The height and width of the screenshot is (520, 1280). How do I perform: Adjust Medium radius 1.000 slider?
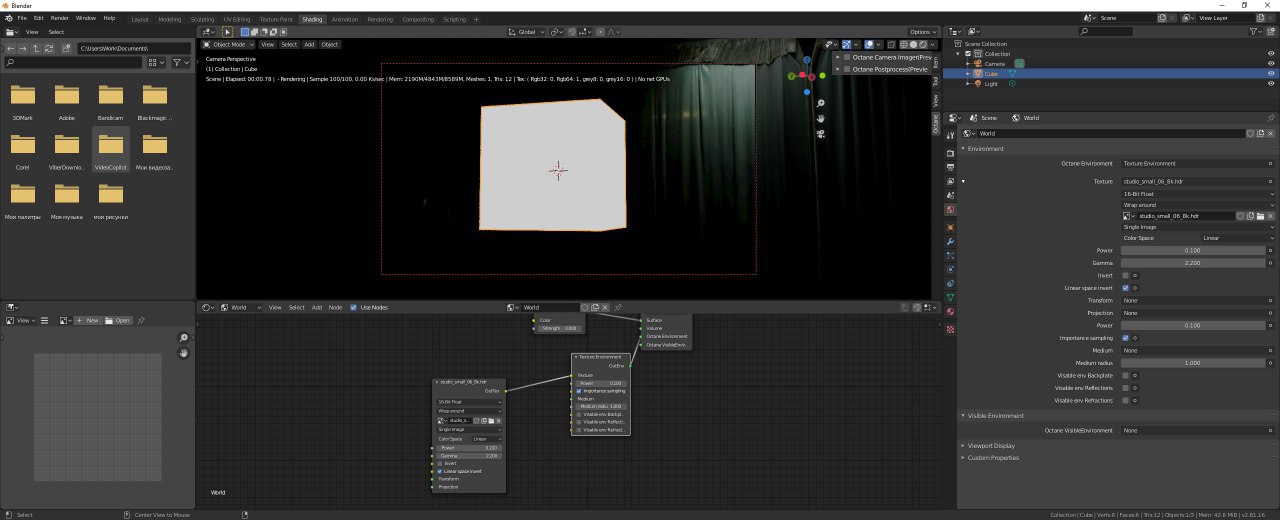click(x=1192, y=363)
